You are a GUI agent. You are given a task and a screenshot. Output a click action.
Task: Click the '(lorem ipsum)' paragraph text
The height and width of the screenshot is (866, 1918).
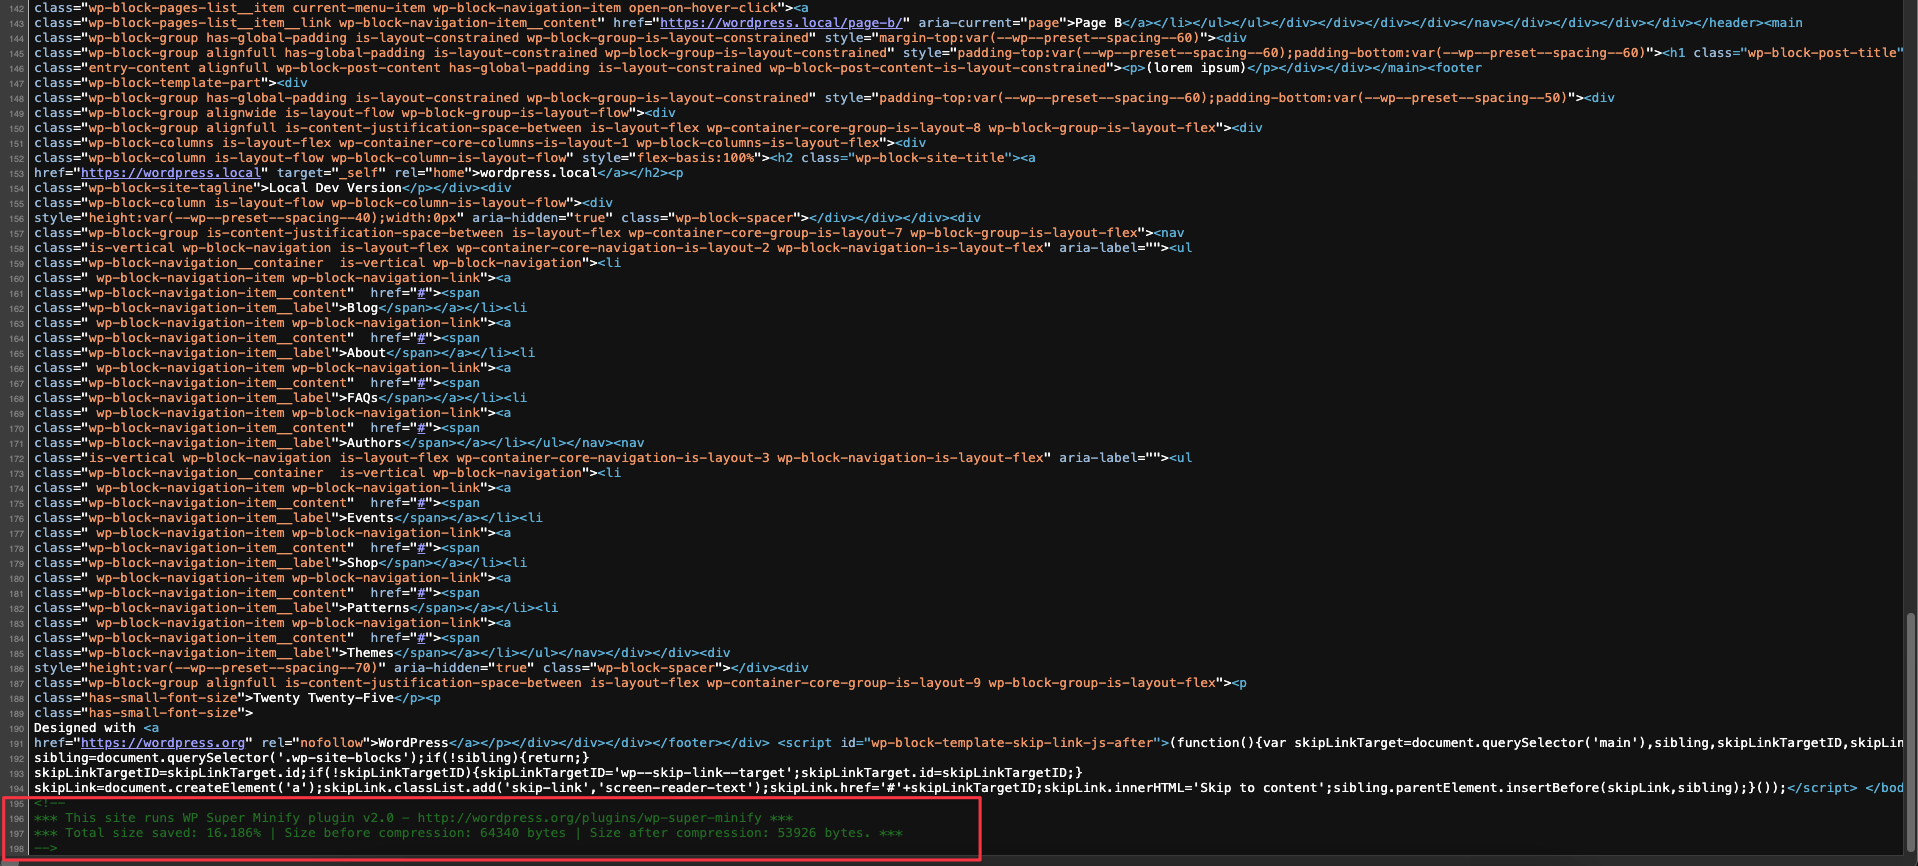1195,67
